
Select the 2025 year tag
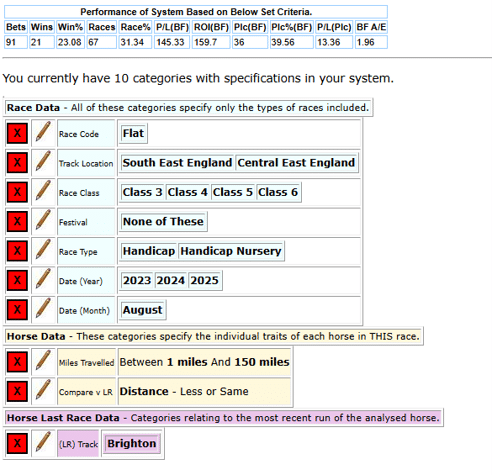[204, 280]
